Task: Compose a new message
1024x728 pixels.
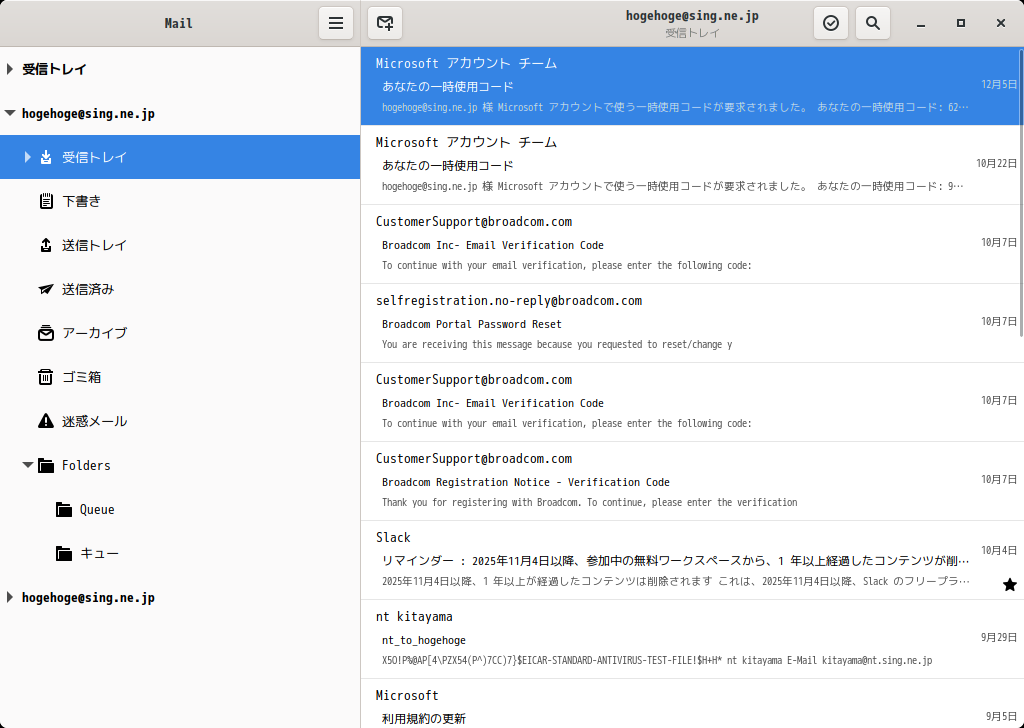Action: tap(385, 24)
